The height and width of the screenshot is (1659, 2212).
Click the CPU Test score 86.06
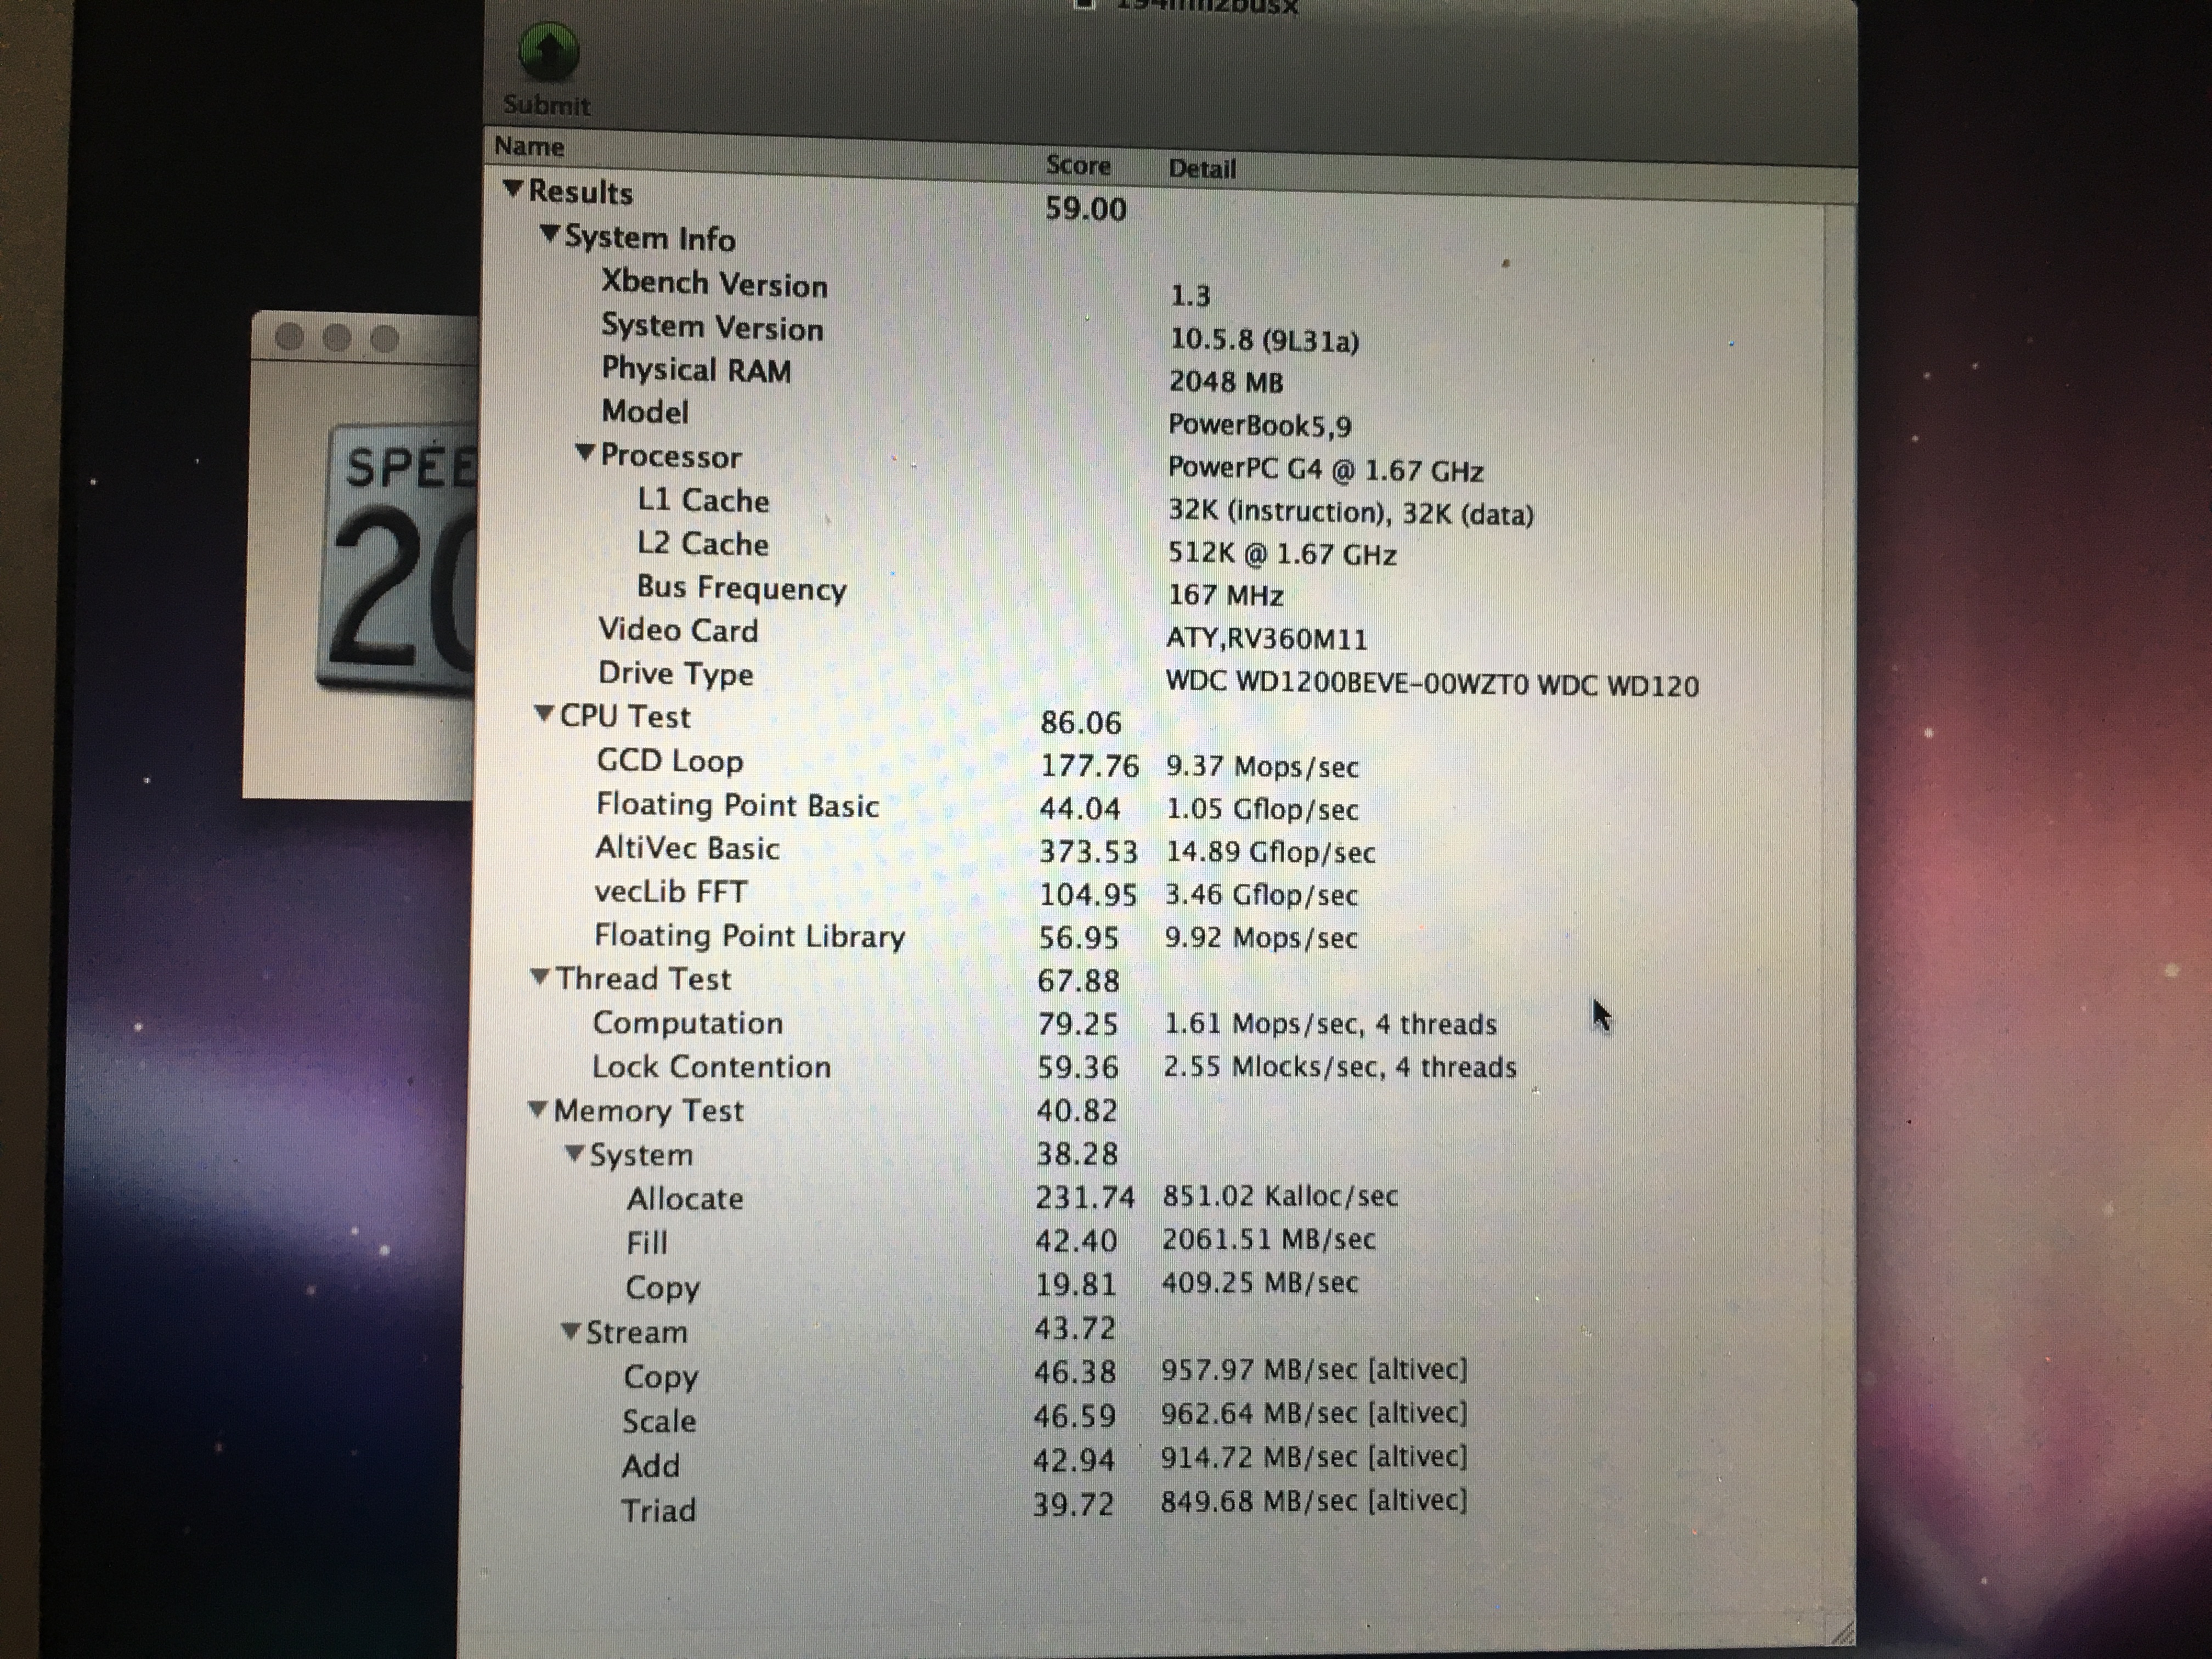(1080, 722)
